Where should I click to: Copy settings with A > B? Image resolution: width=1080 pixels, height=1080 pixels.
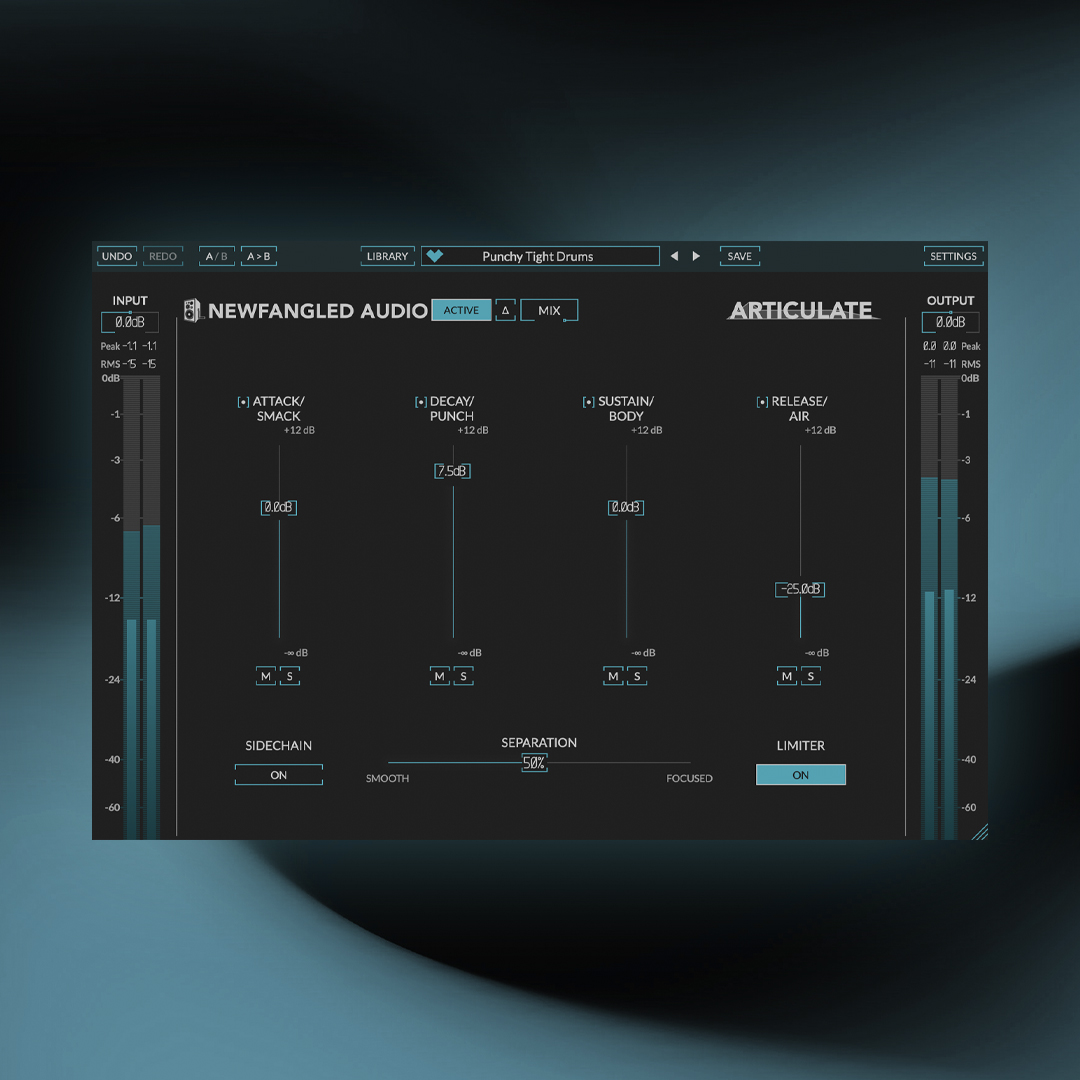click(x=258, y=256)
